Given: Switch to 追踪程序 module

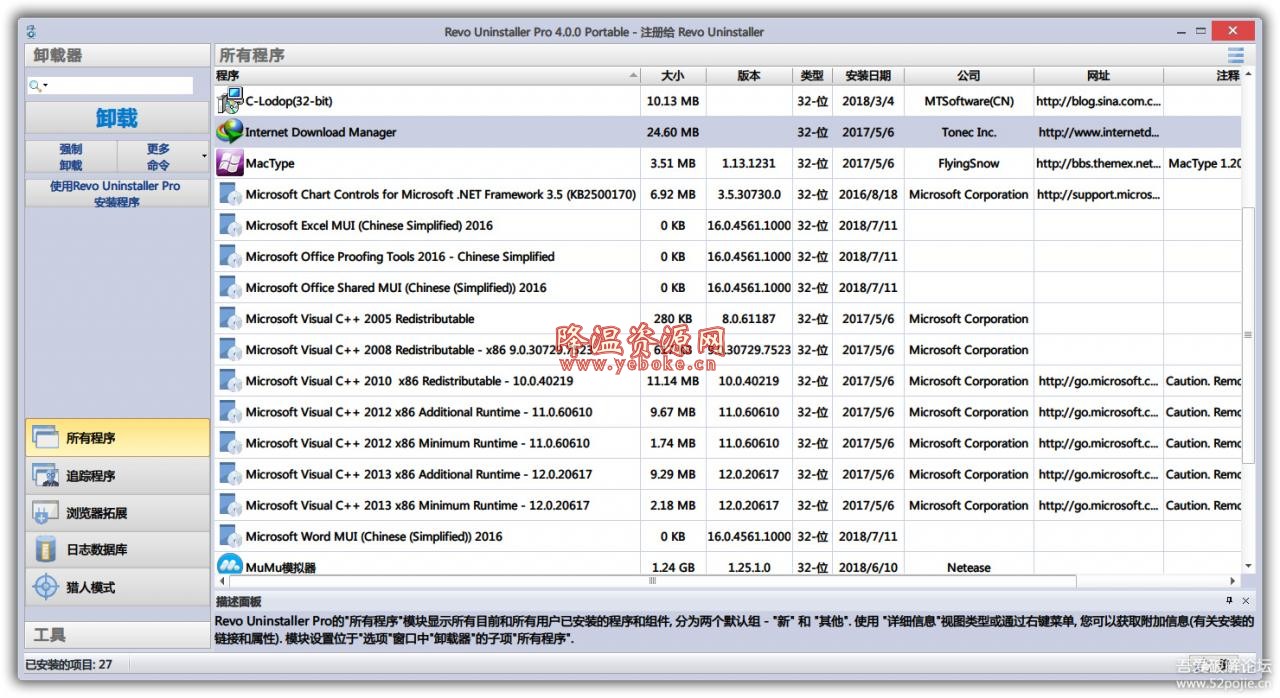Looking at the screenshot, I should coord(117,475).
